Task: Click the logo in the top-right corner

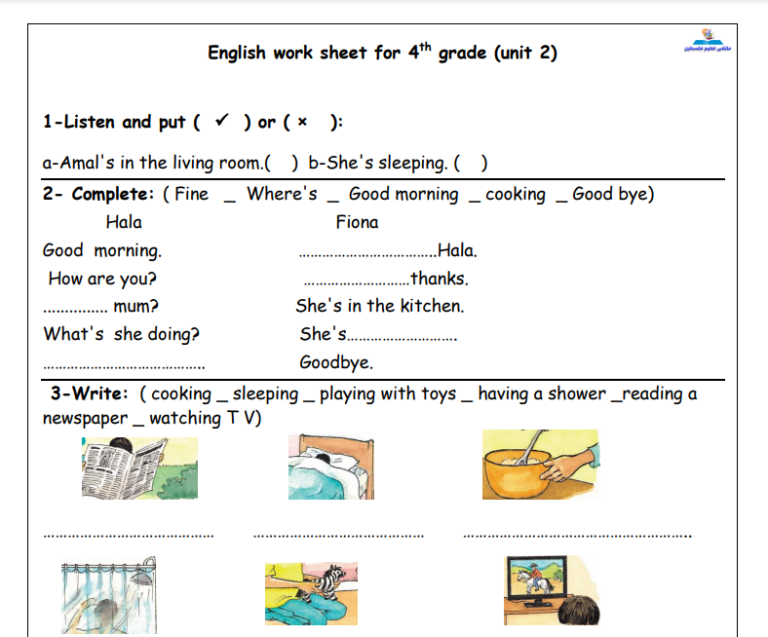Action: [707, 41]
